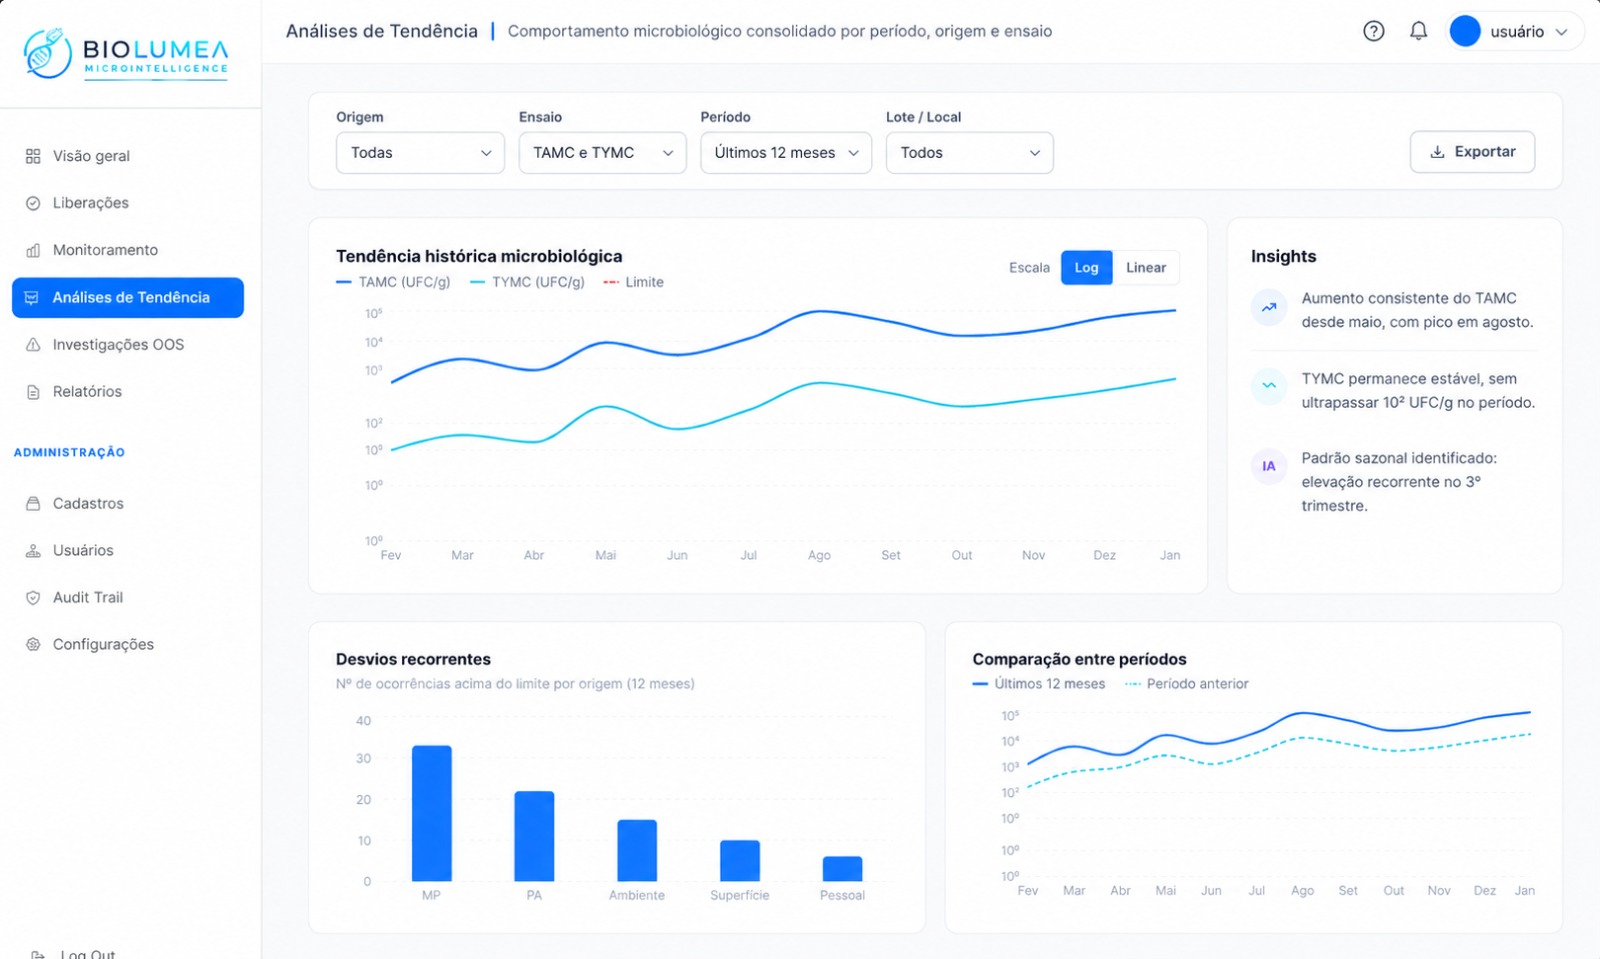Go to Visão geral

[128, 156]
